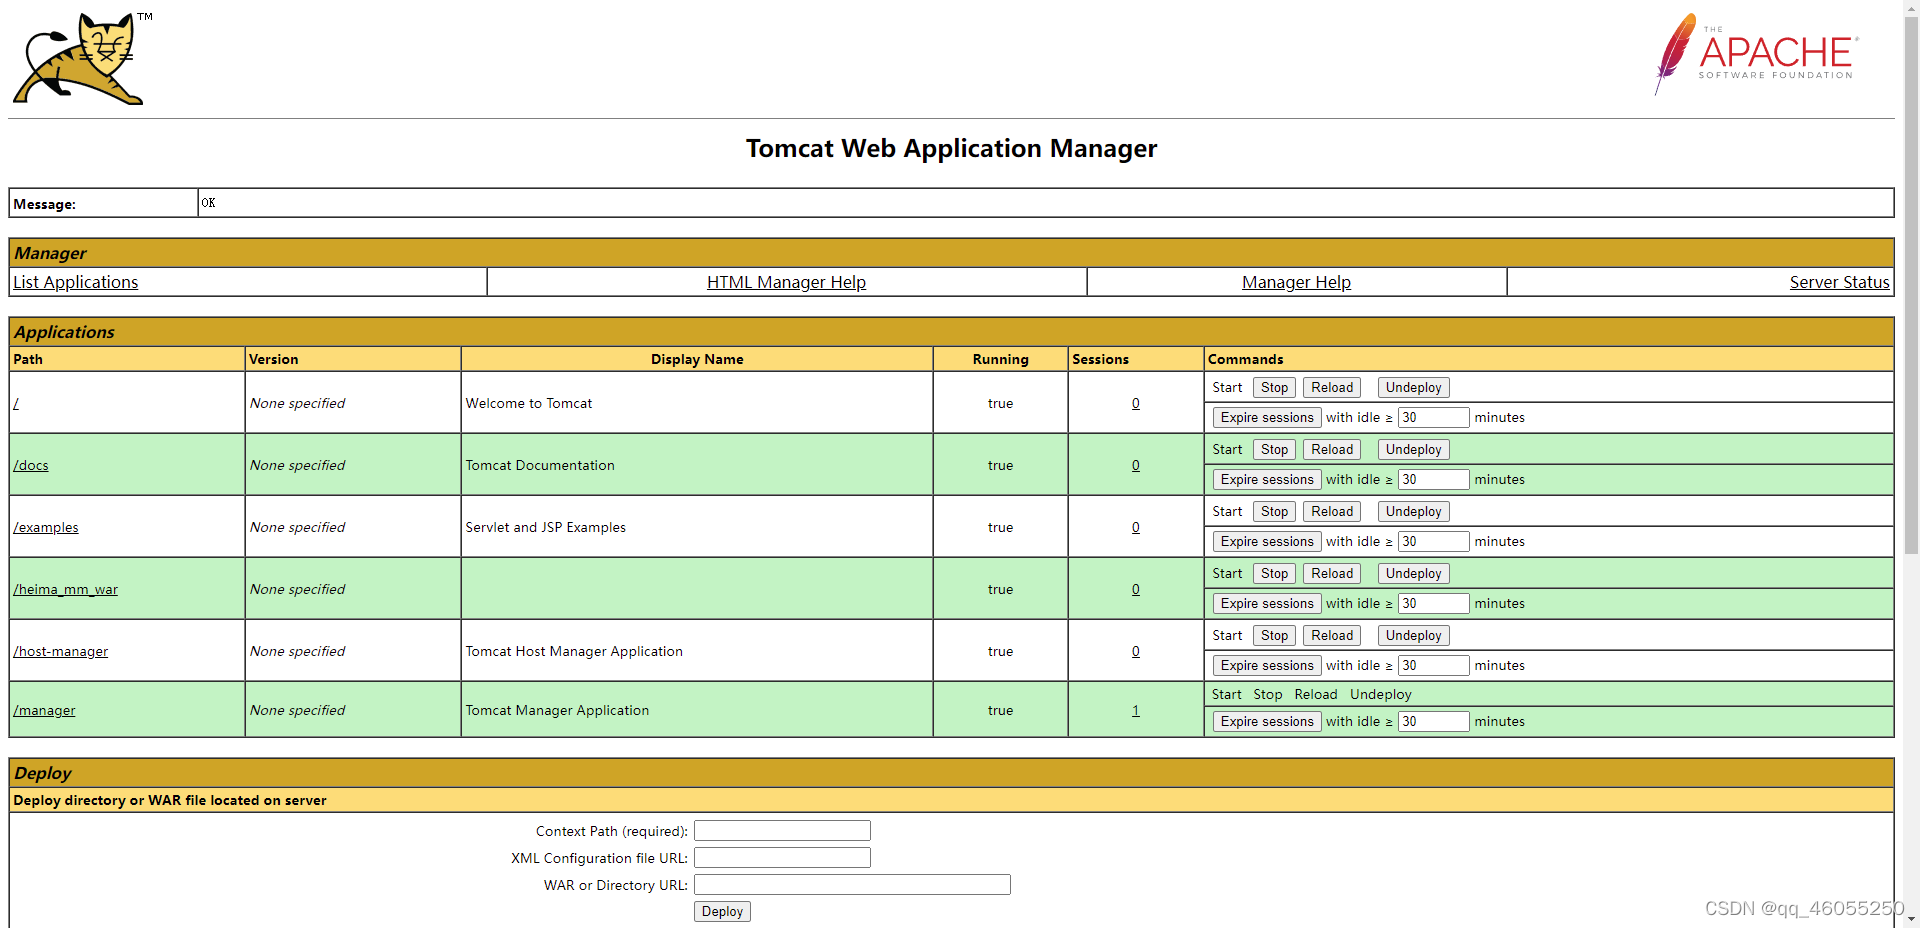Image resolution: width=1920 pixels, height=928 pixels.
Task: Undeploy the root / application
Action: (x=1413, y=387)
